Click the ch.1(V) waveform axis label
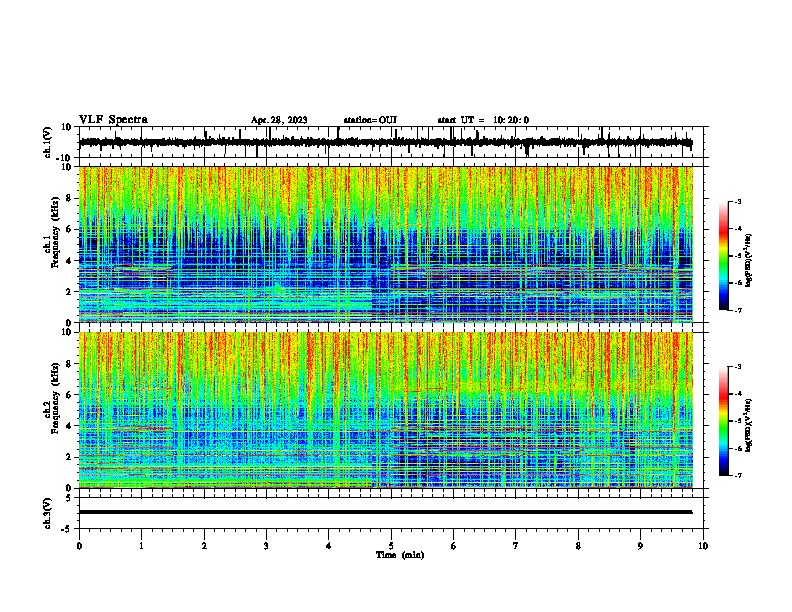Screen dimensions: 792x612 48,142
